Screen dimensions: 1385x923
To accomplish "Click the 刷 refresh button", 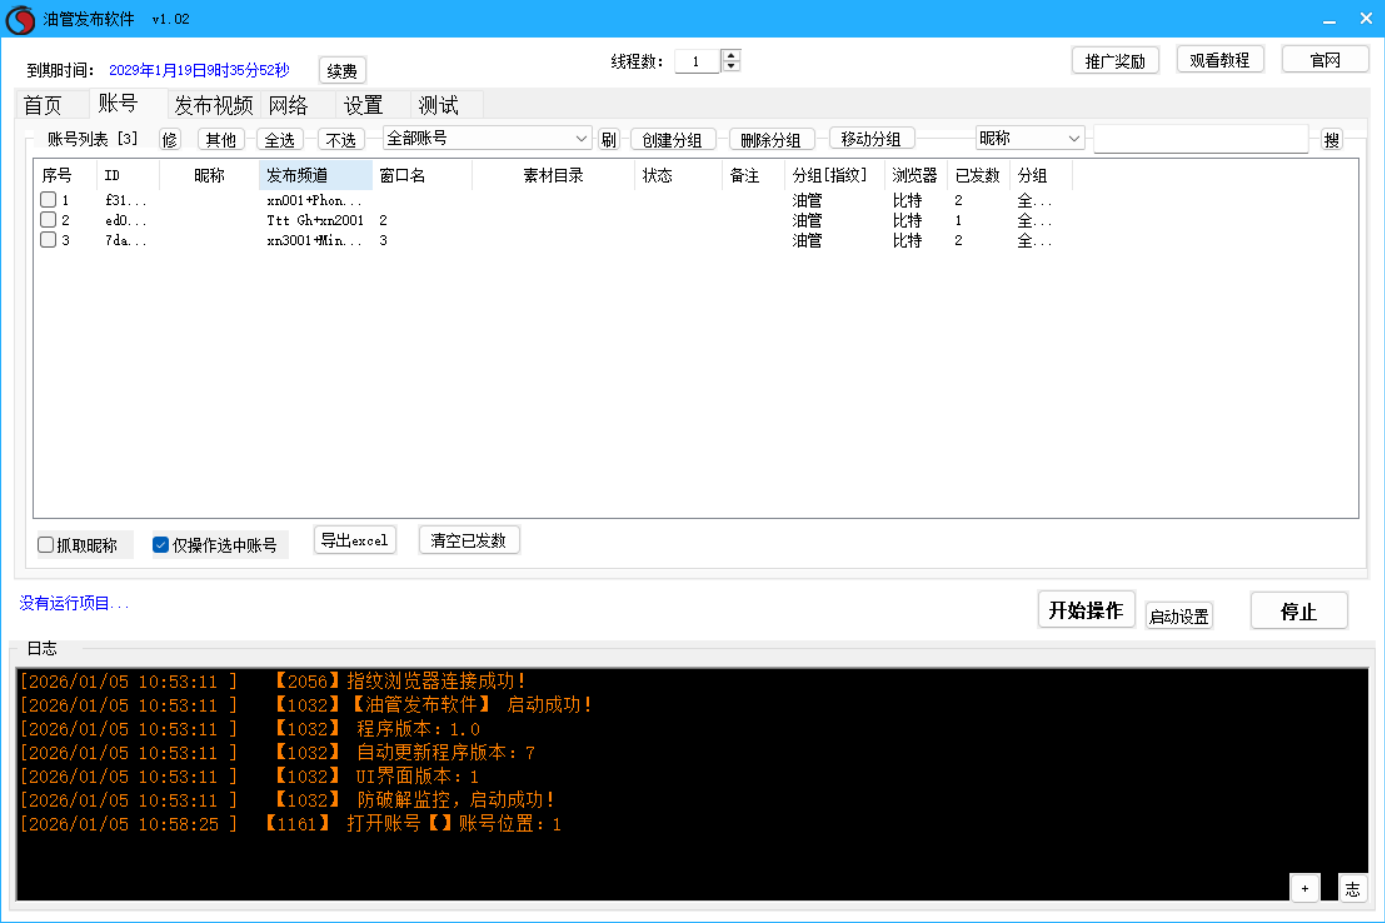I will click(x=608, y=140).
